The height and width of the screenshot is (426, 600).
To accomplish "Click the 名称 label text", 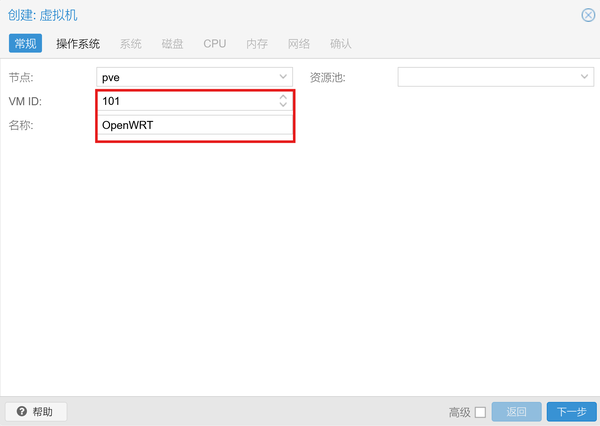I will [21, 125].
